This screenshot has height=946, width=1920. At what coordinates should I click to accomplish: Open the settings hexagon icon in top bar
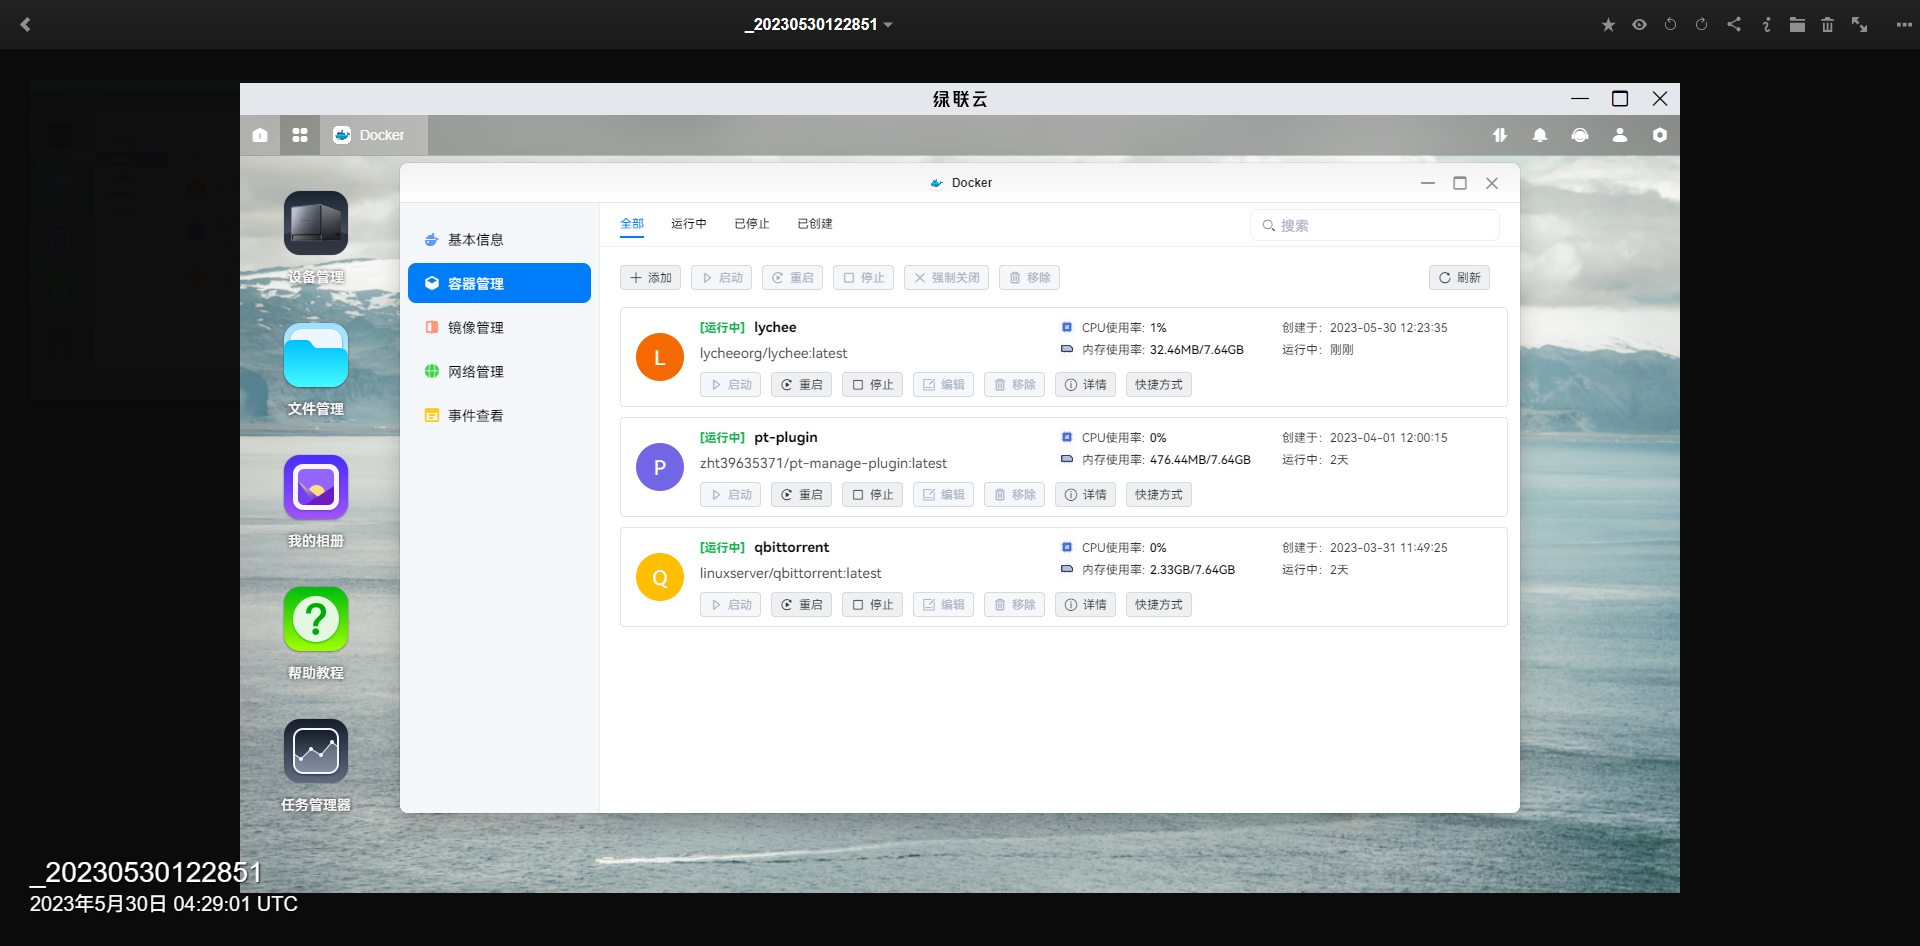pyautogui.click(x=1660, y=135)
